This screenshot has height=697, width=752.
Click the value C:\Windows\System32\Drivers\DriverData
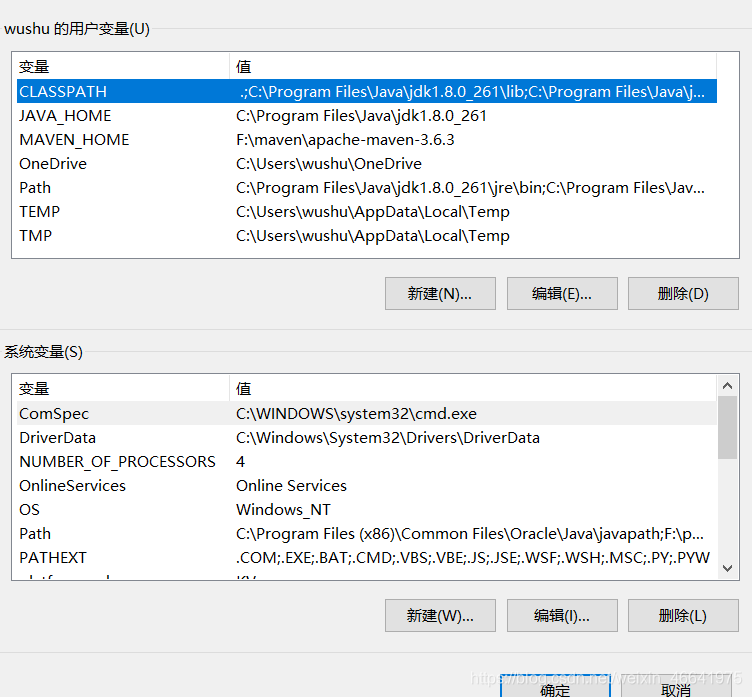point(388,437)
